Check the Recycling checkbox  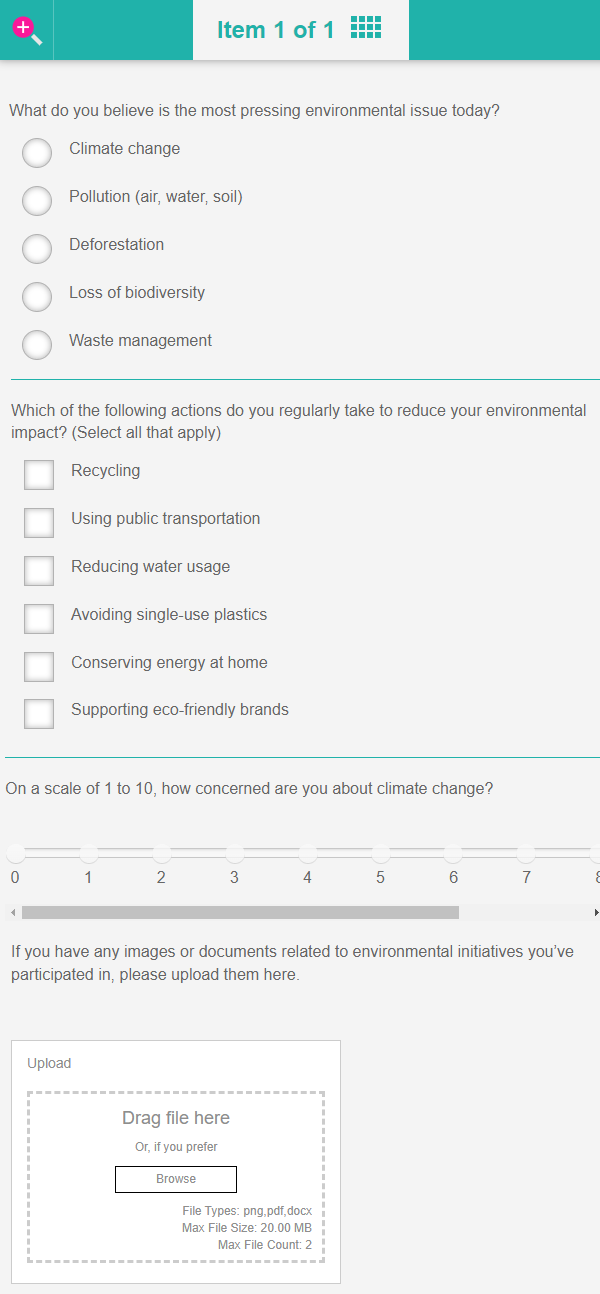click(39, 475)
